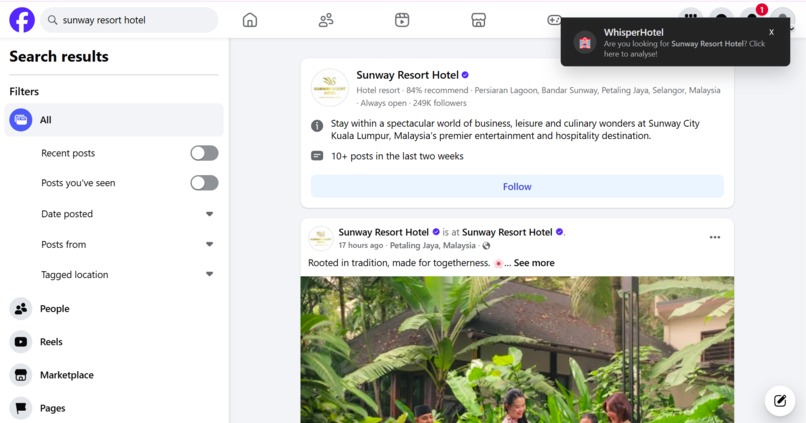The image size is (806, 423).
Task: Open the post options three-dot menu
Action: click(x=715, y=237)
